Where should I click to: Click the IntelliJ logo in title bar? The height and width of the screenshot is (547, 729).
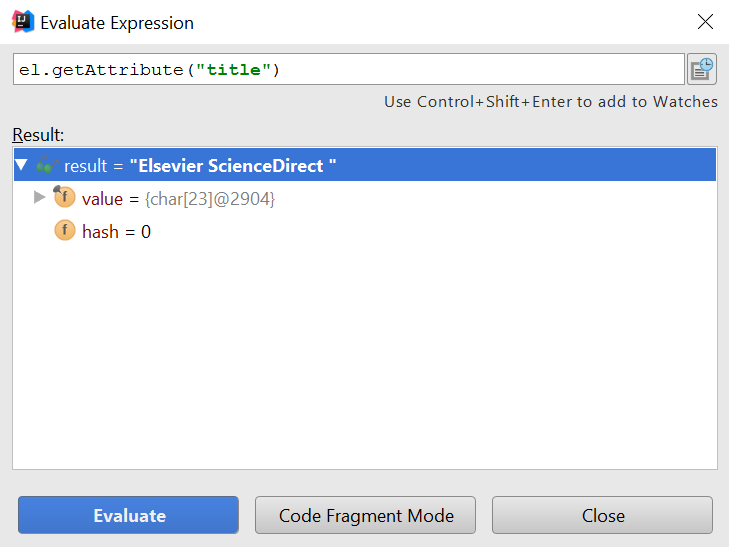pyautogui.click(x=21, y=22)
